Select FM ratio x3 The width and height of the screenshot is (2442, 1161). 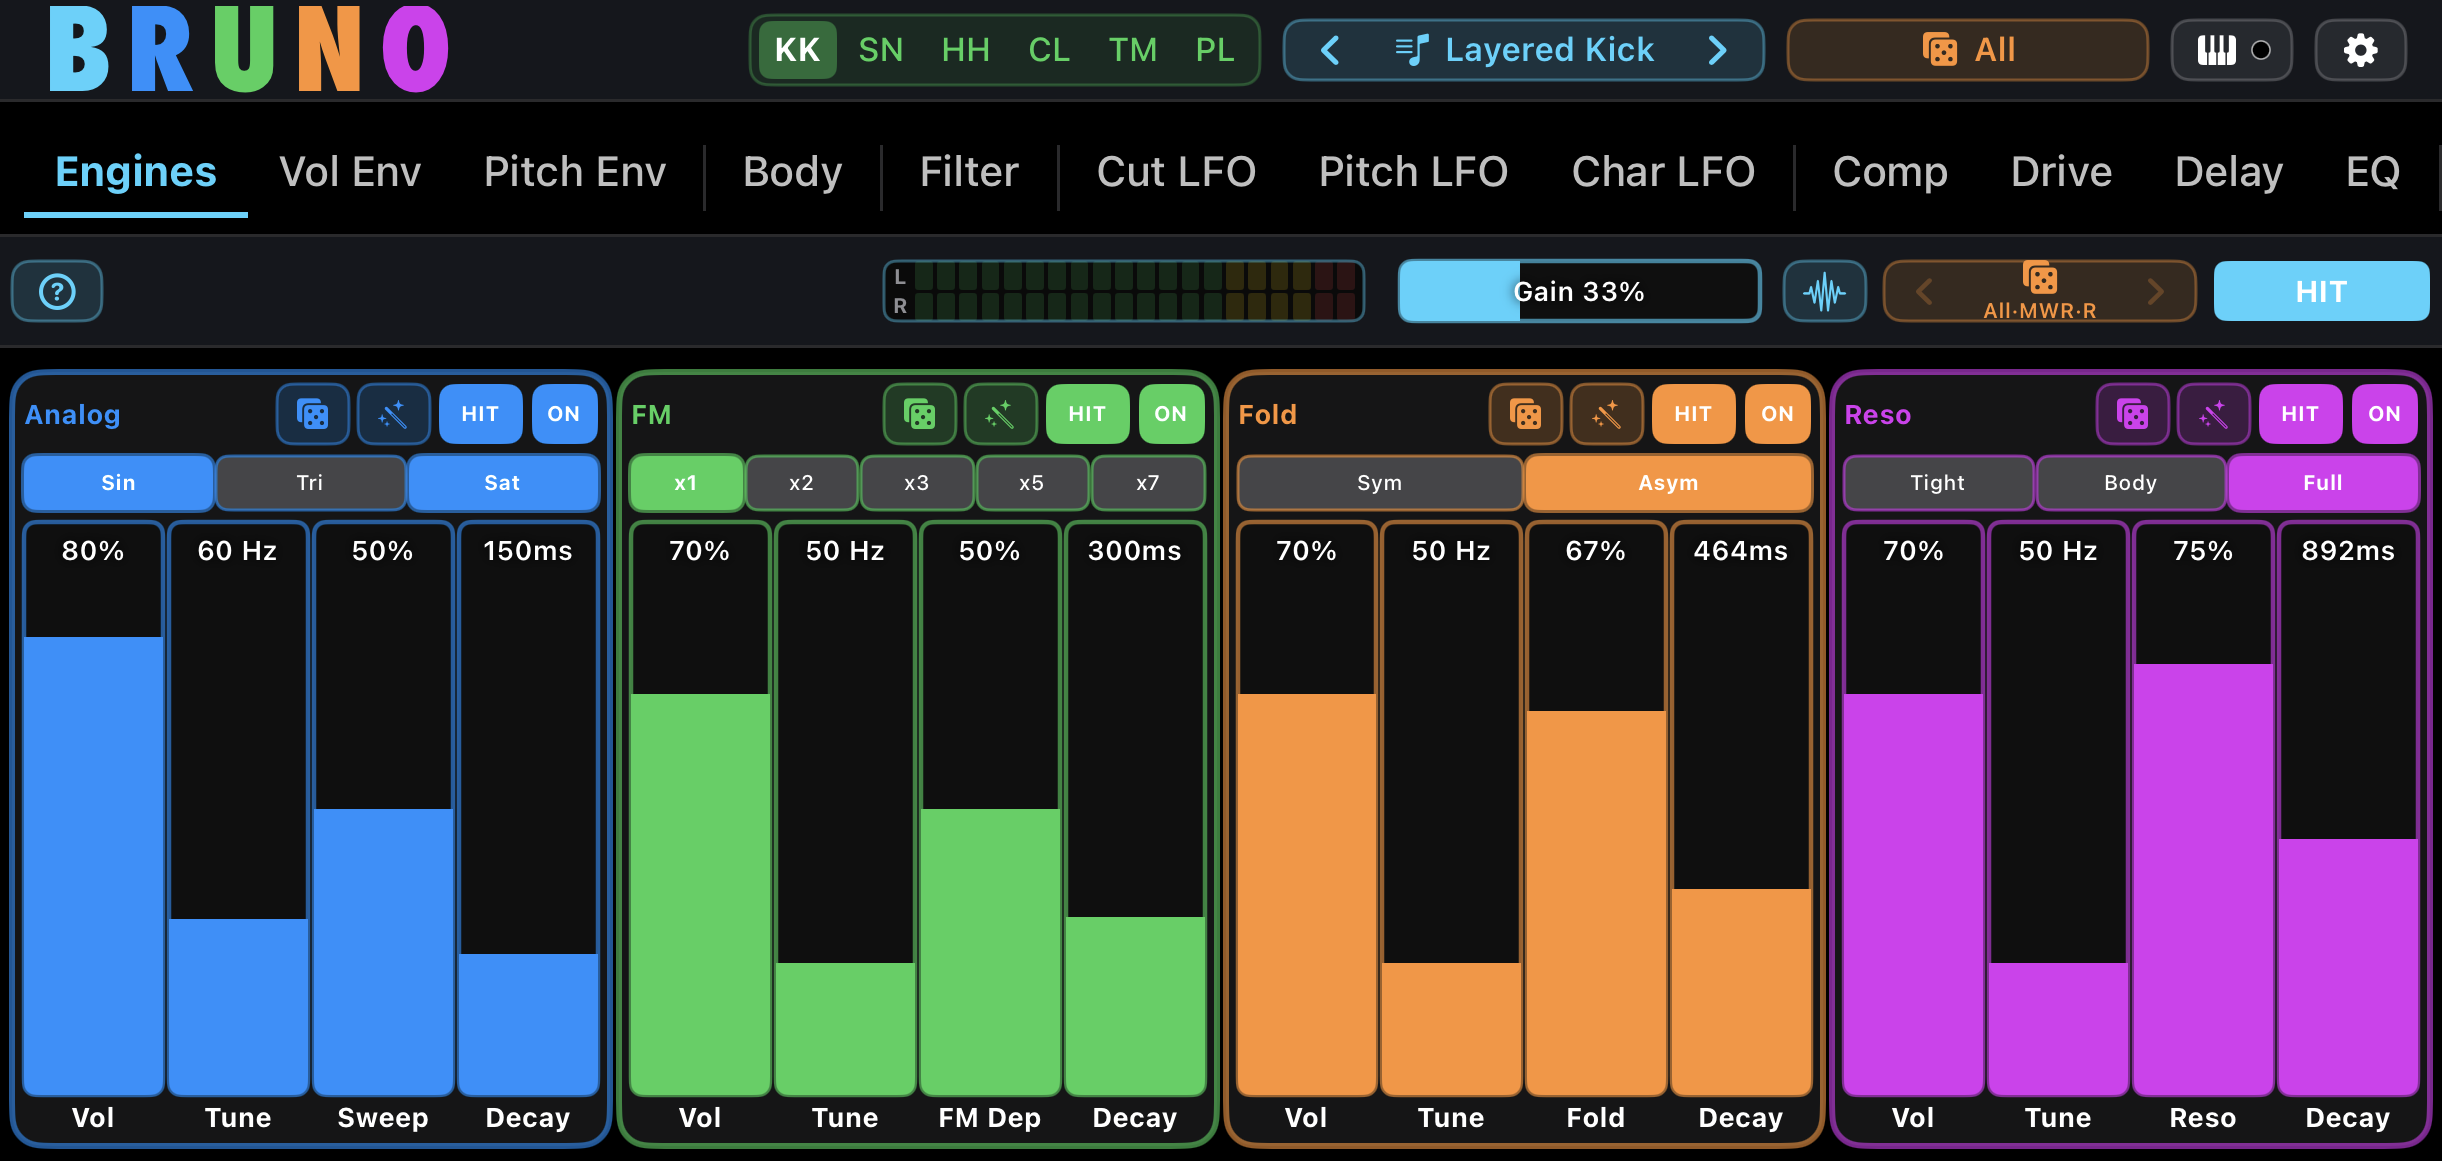click(916, 483)
